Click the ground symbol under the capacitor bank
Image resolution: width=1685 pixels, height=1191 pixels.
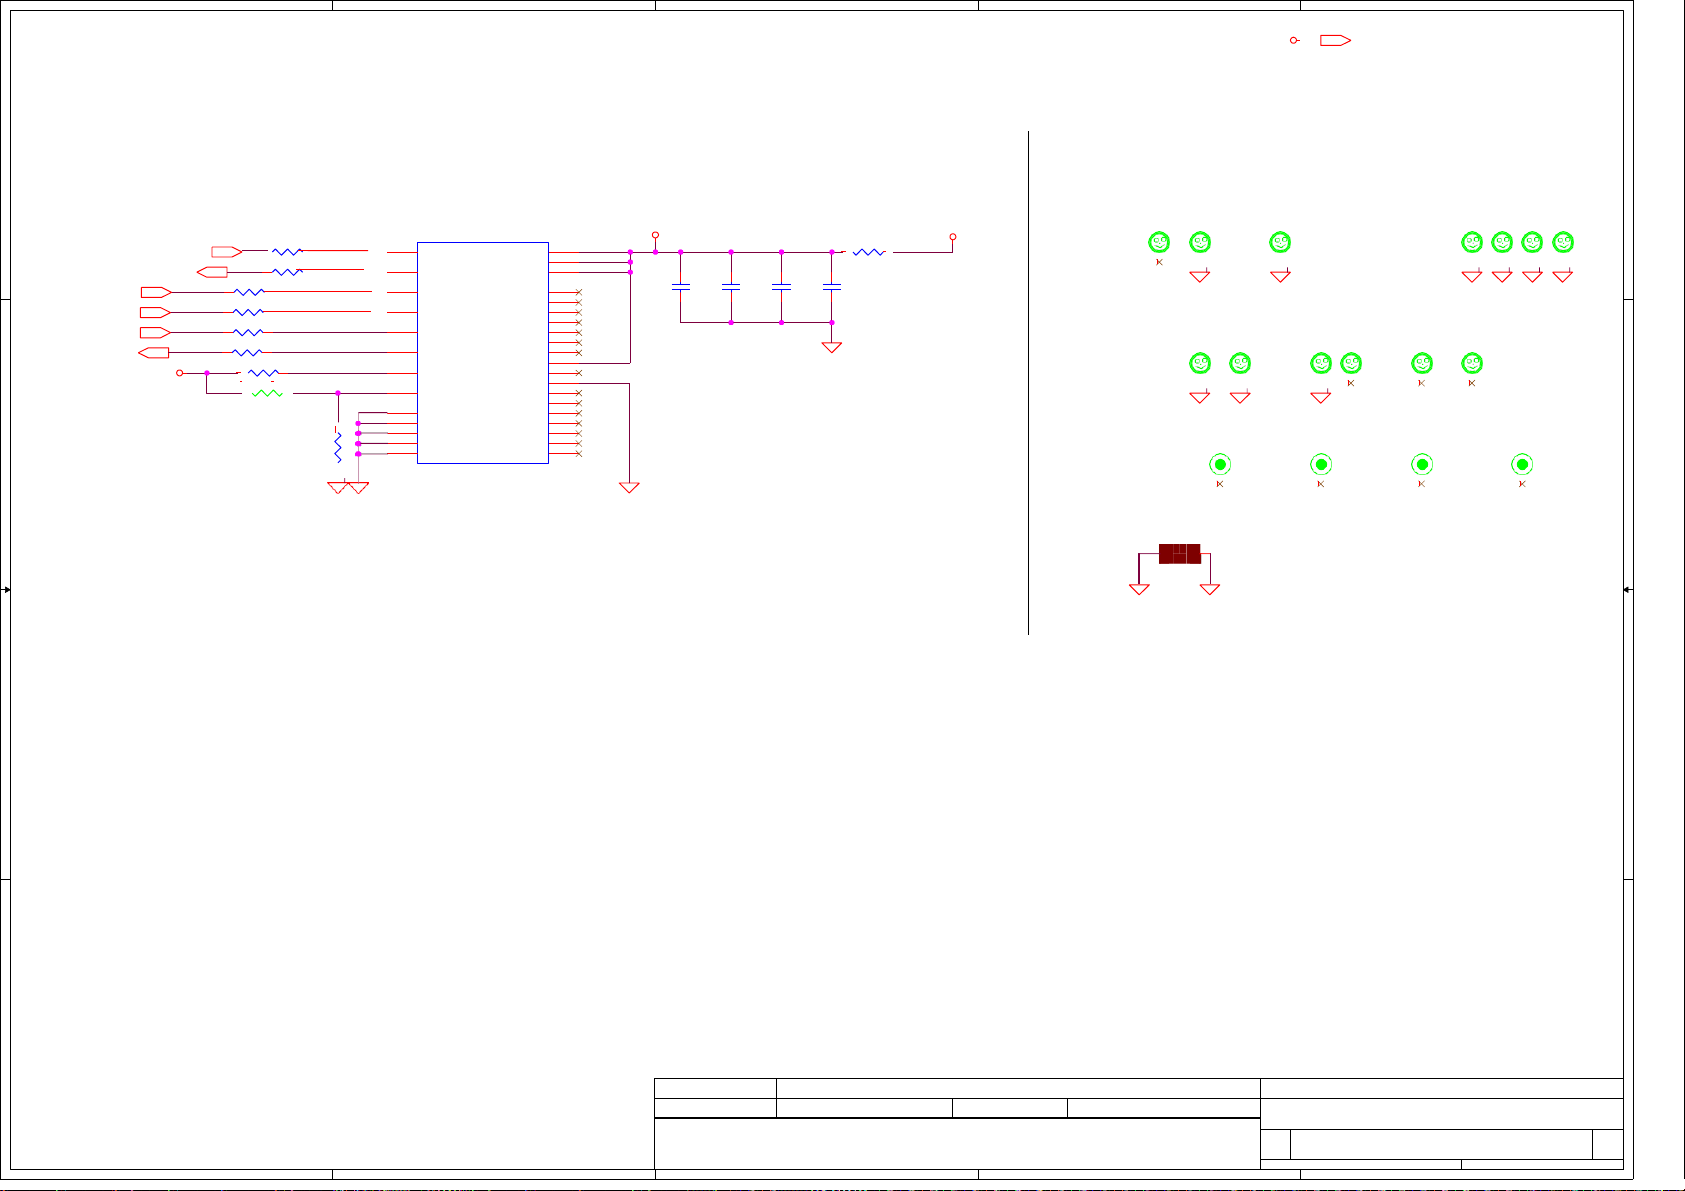point(831,347)
